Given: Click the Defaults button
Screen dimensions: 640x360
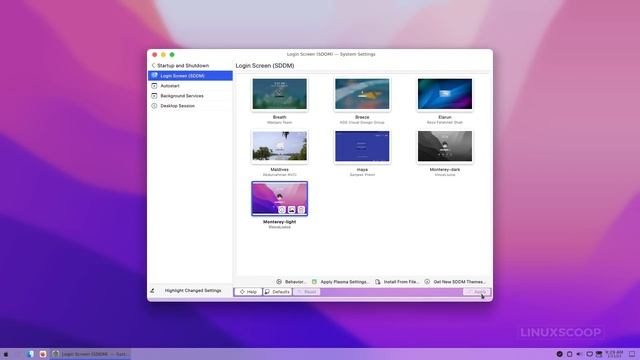Looking at the screenshot, I should click(x=277, y=292).
